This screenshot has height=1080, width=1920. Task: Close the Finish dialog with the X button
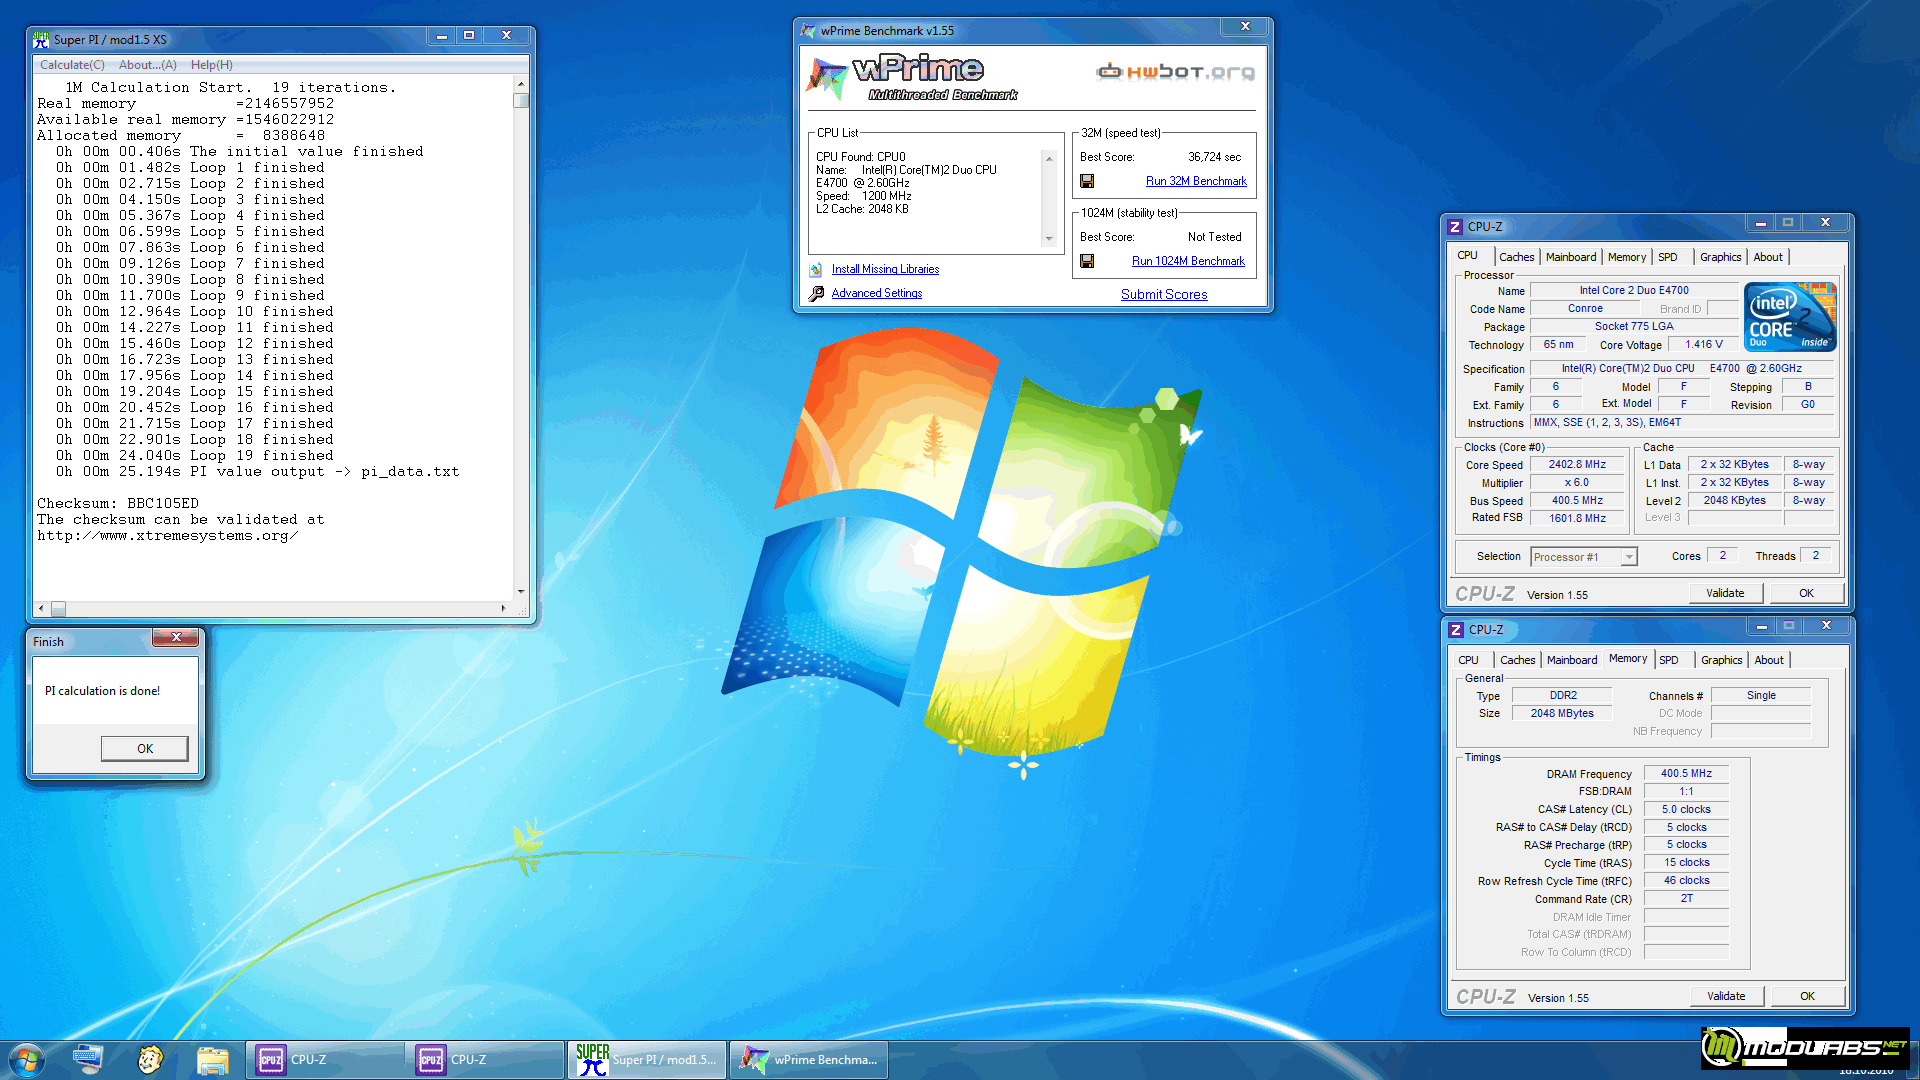[176, 637]
